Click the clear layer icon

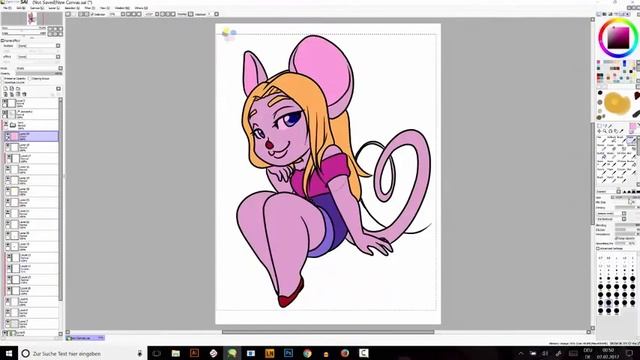(18, 94)
